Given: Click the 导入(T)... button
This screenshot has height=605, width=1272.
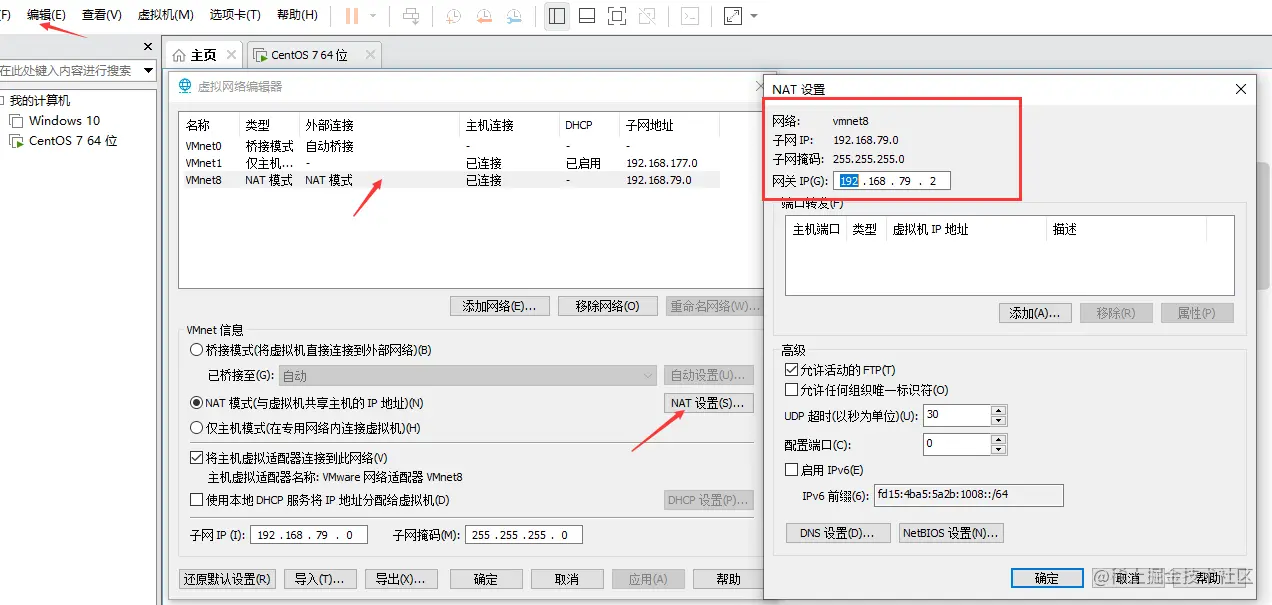Looking at the screenshot, I should click(x=320, y=579).
